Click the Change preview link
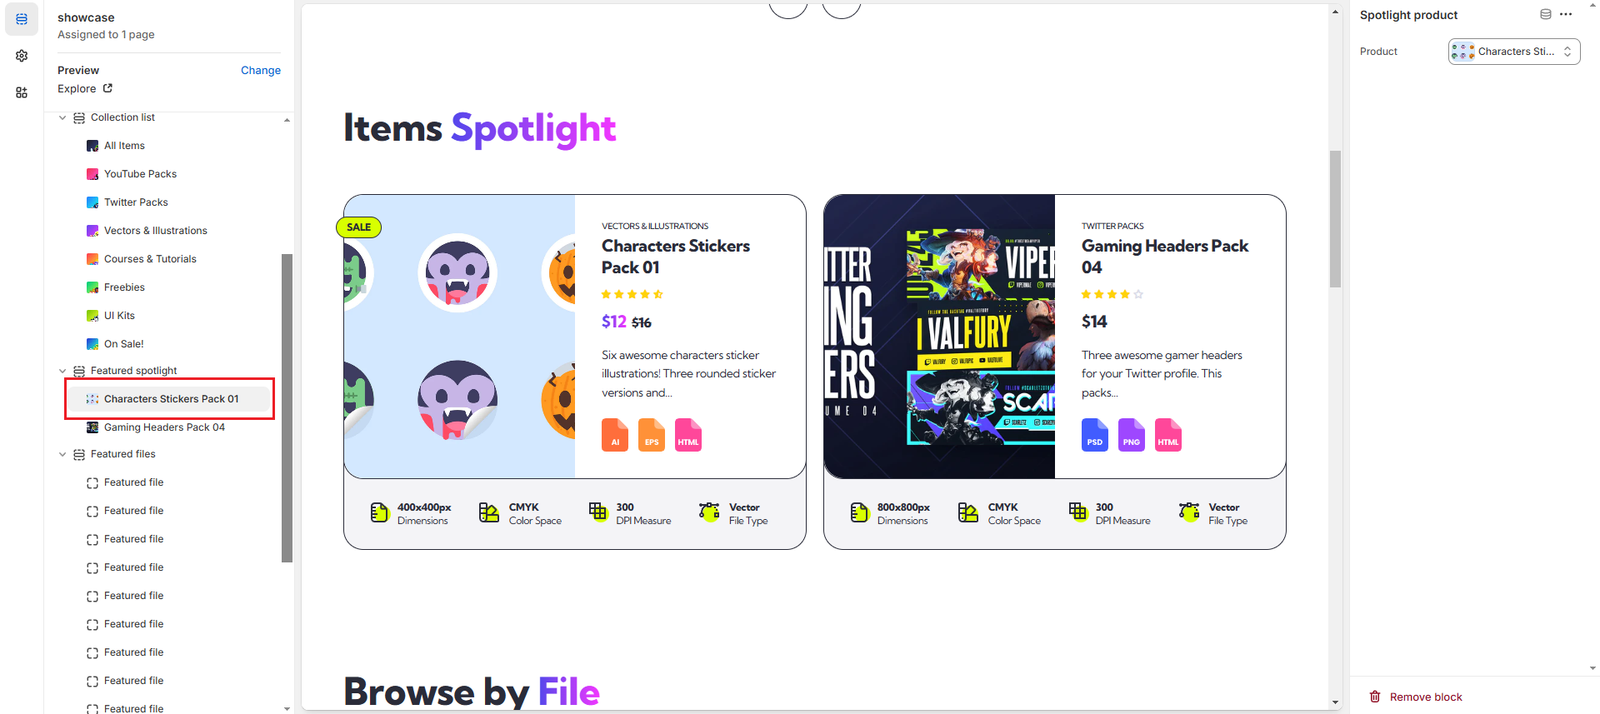 click(261, 70)
